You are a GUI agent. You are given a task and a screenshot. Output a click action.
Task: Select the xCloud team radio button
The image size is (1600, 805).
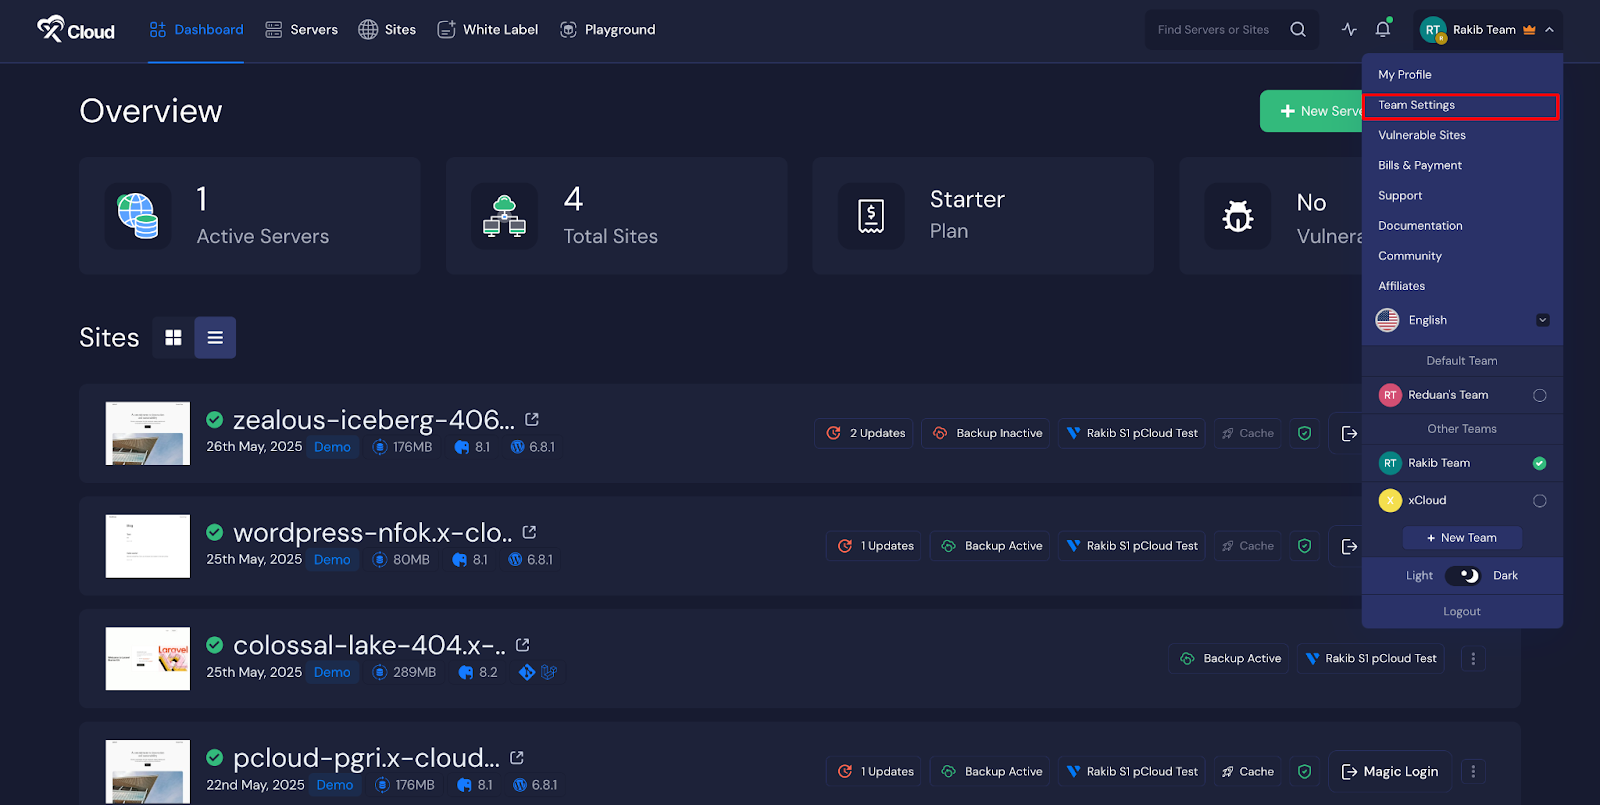[x=1539, y=501]
